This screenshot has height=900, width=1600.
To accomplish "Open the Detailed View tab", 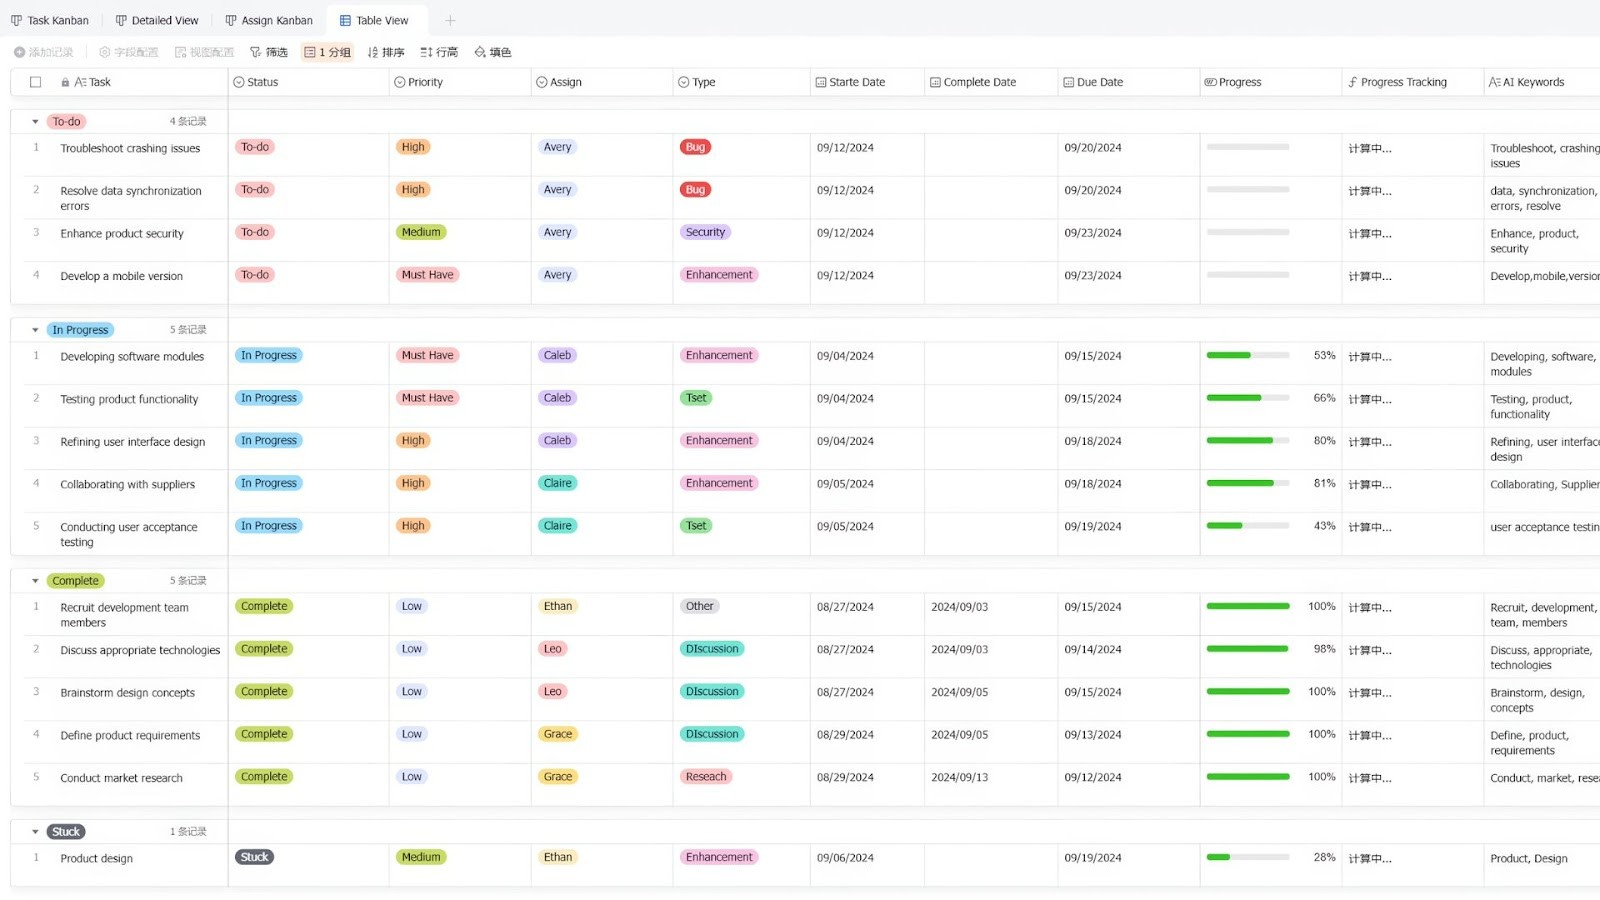I will pos(157,20).
